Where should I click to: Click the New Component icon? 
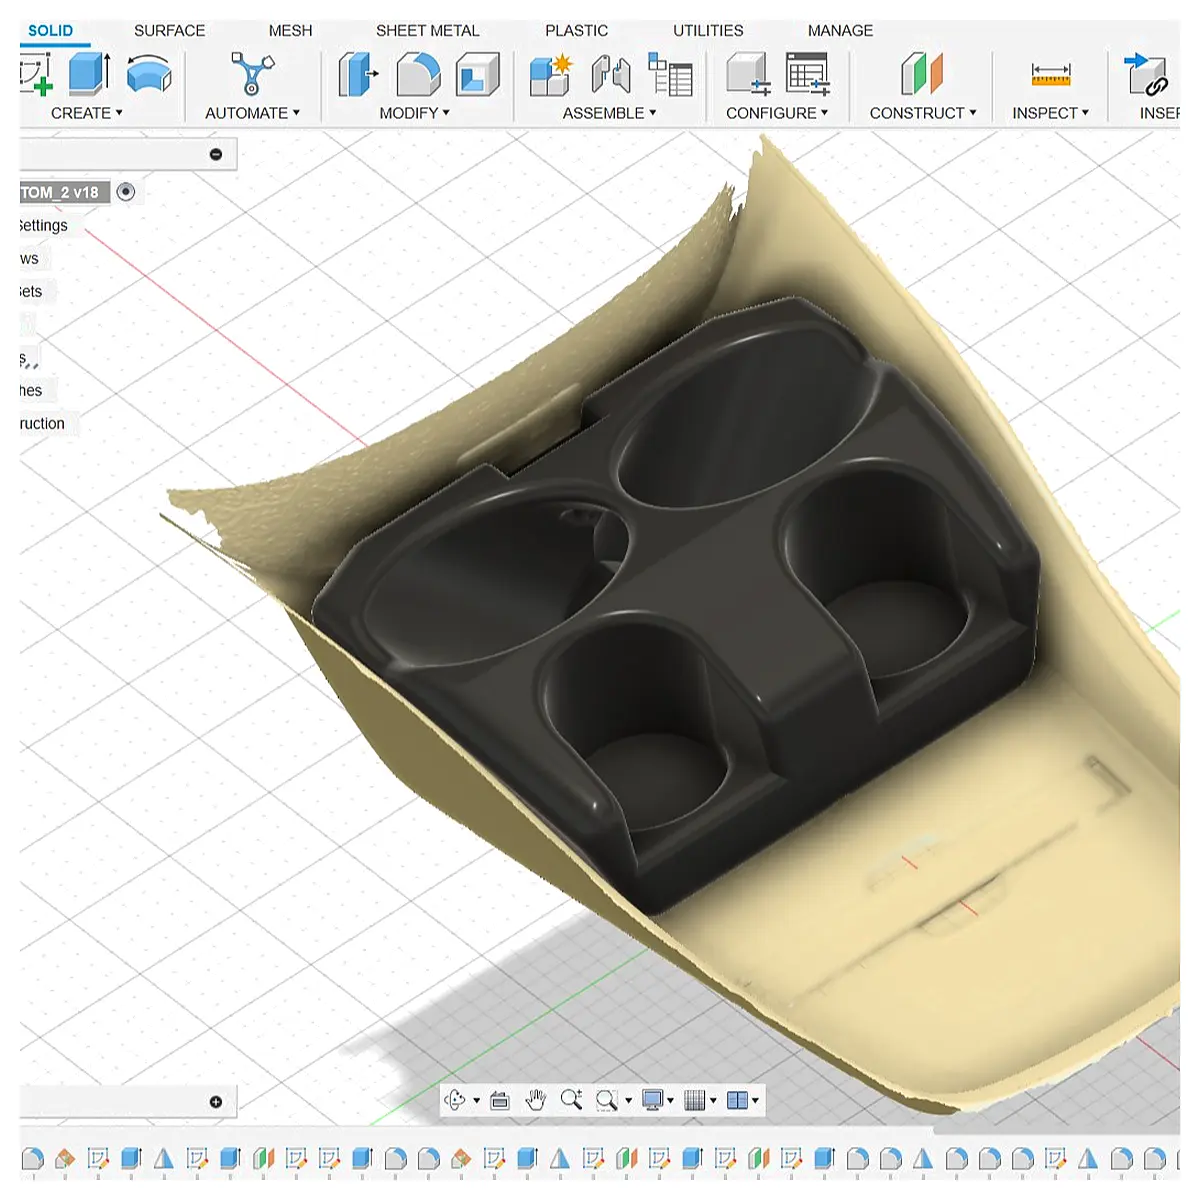coord(550,74)
